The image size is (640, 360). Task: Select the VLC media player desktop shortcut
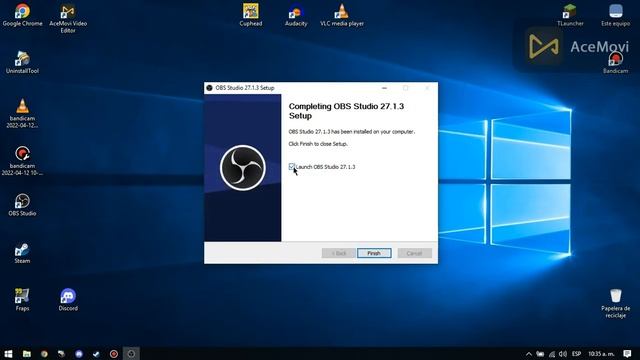pos(342,16)
